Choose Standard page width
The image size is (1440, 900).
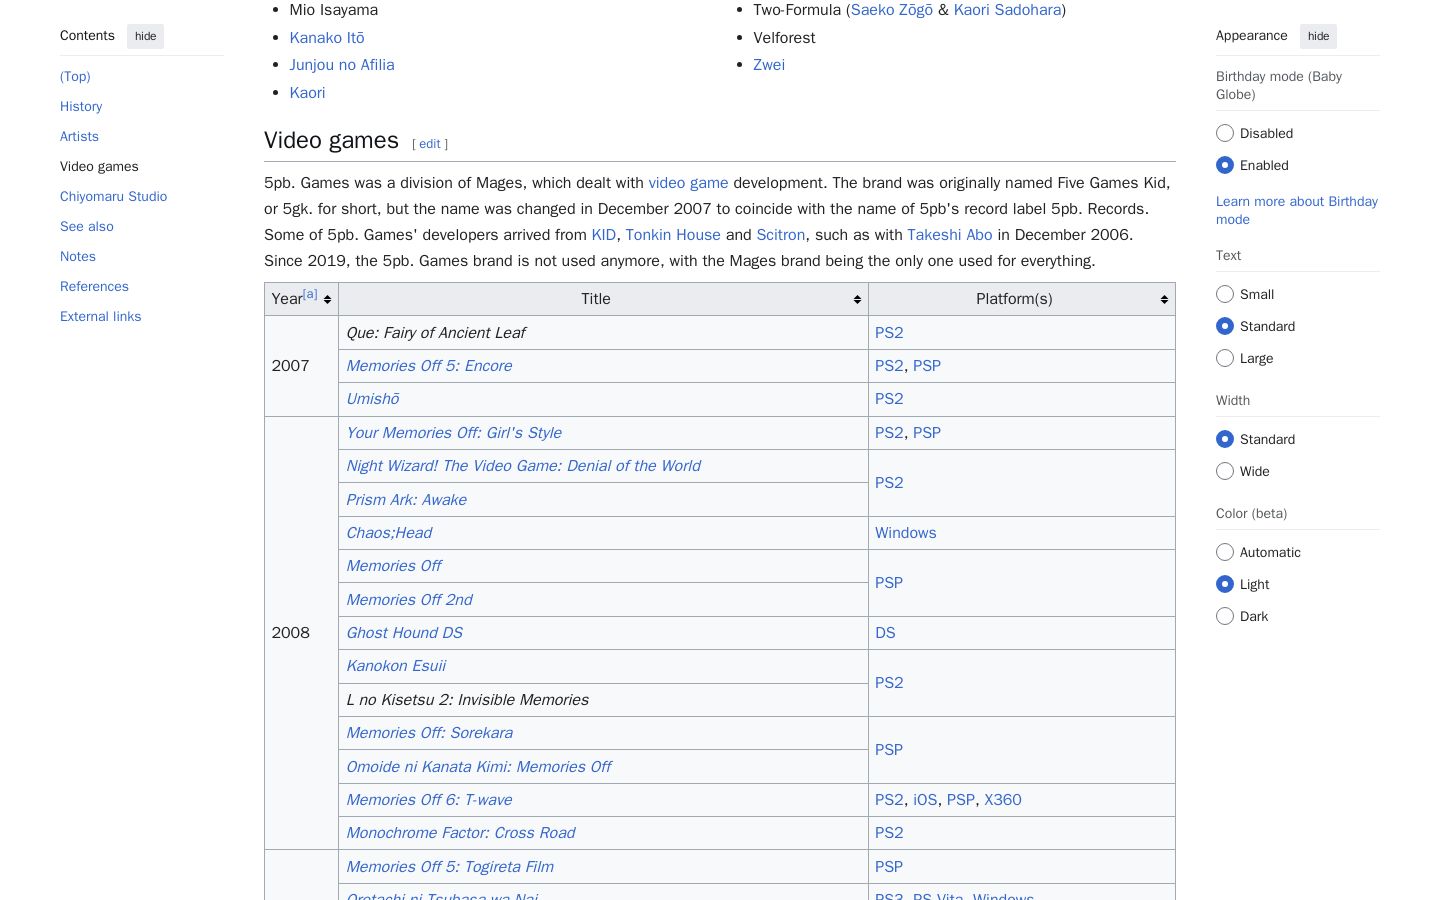1225,439
